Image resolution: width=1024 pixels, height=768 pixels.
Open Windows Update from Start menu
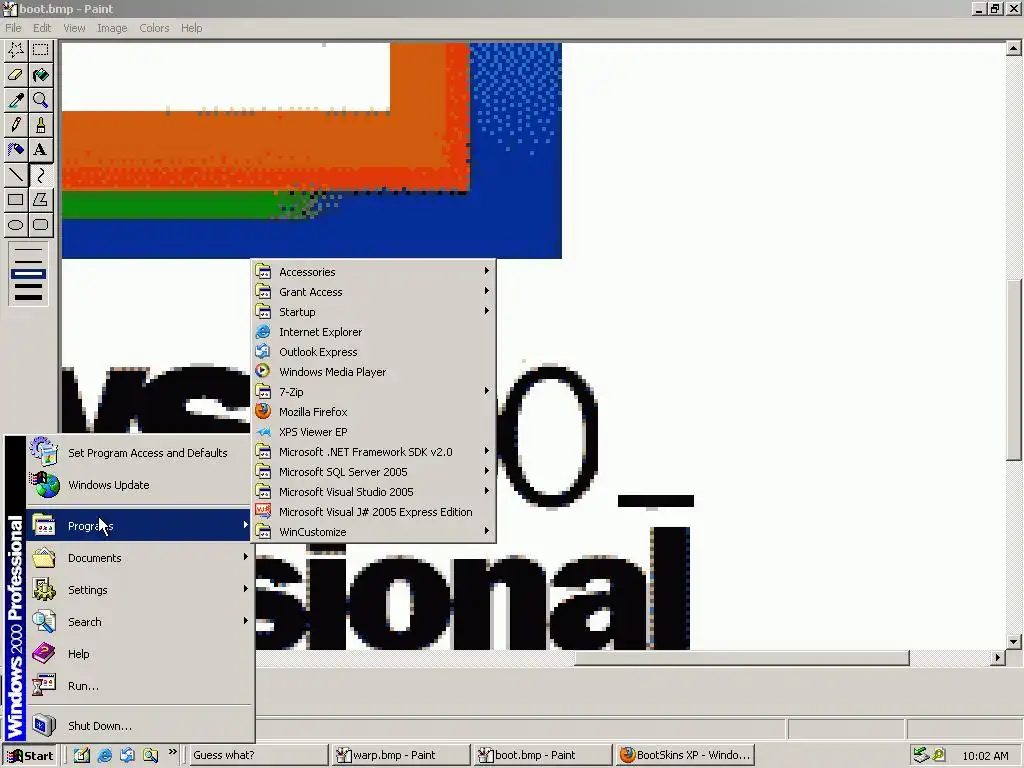(139, 485)
